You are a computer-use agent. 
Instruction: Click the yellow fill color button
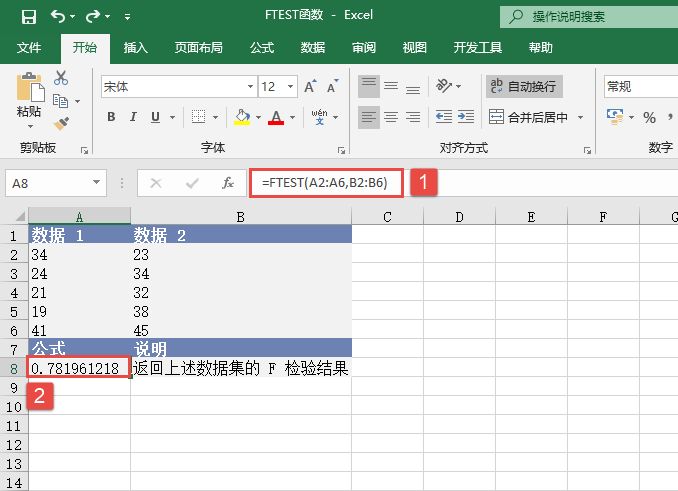241,118
